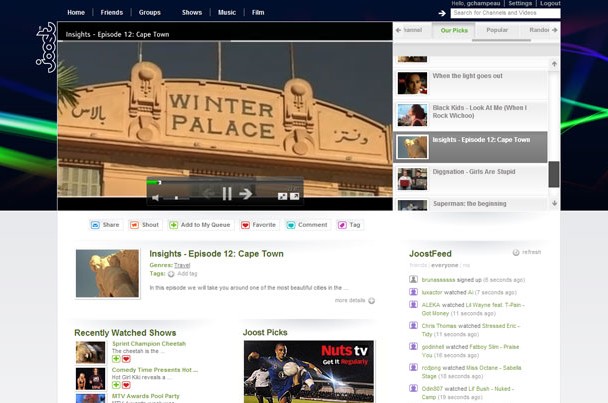Click the Logout link
This screenshot has height=403, width=608.
[550, 3]
